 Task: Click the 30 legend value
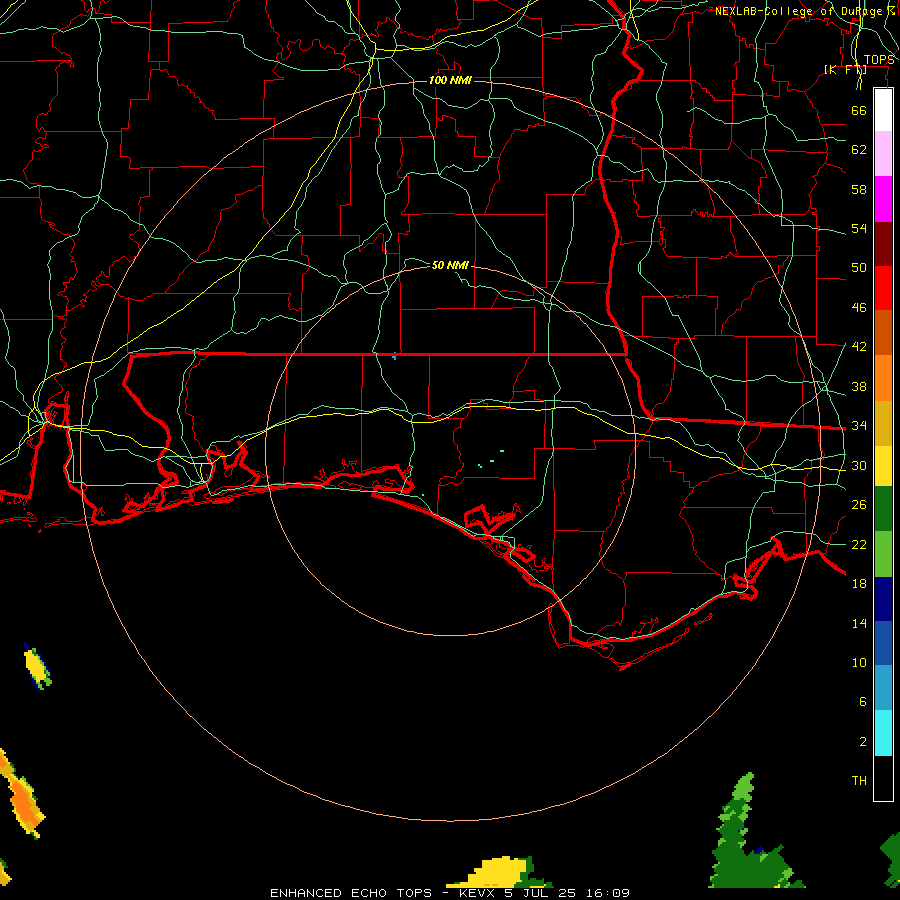pyautogui.click(x=859, y=465)
